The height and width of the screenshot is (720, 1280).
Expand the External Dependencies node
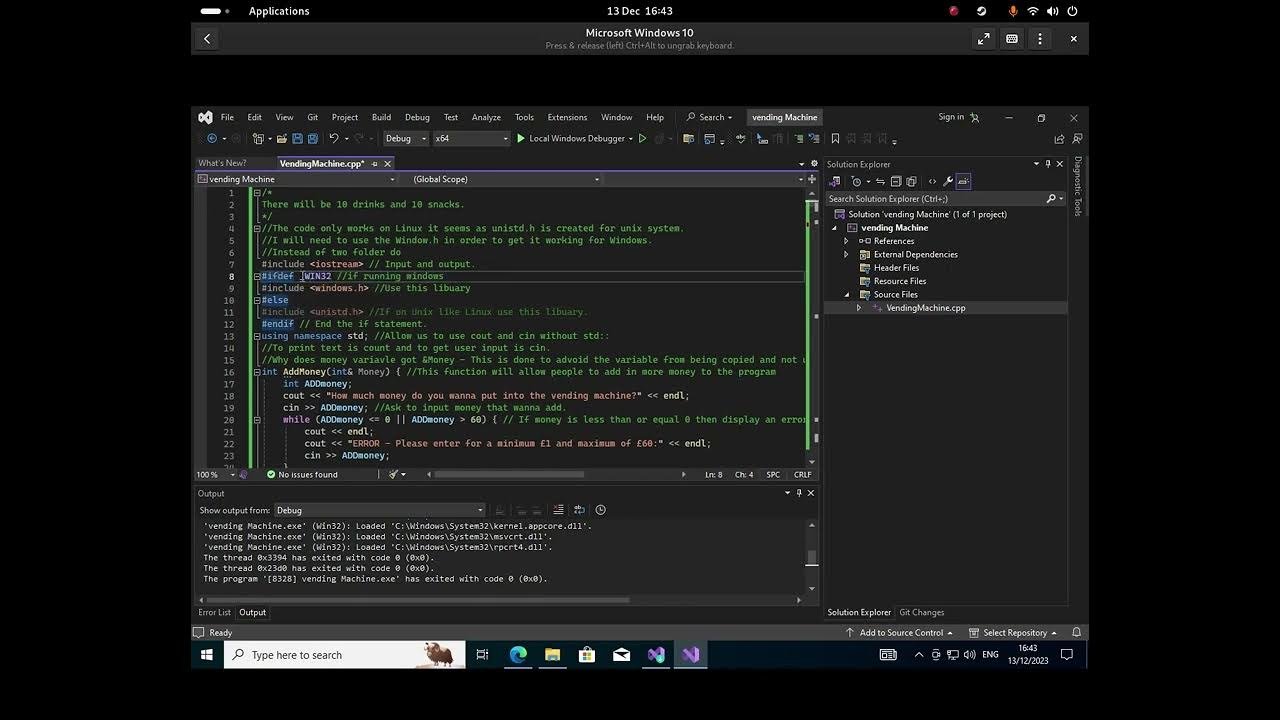(x=847, y=254)
